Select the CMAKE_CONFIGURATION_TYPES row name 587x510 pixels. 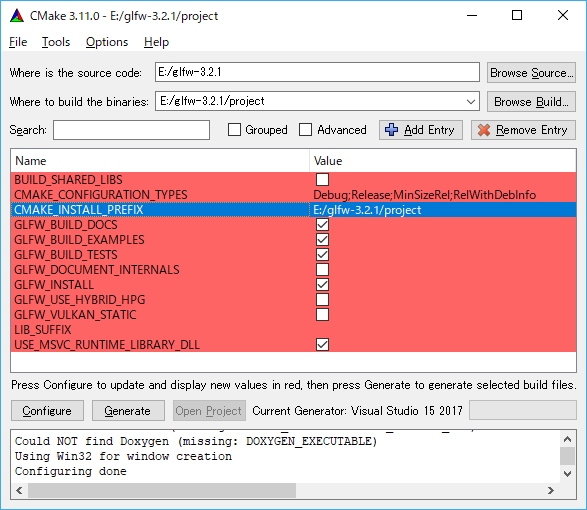click(x=101, y=195)
